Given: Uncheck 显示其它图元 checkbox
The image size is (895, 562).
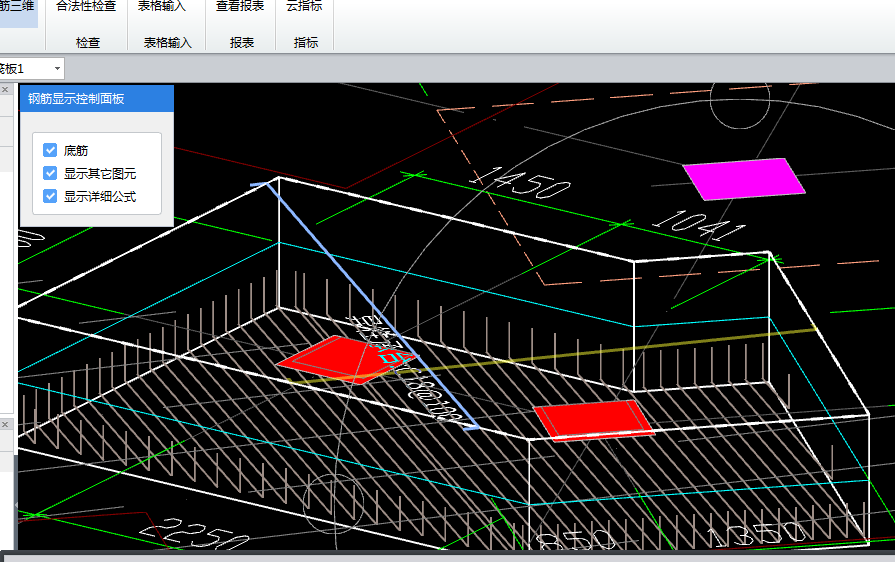Looking at the screenshot, I should 50,173.
